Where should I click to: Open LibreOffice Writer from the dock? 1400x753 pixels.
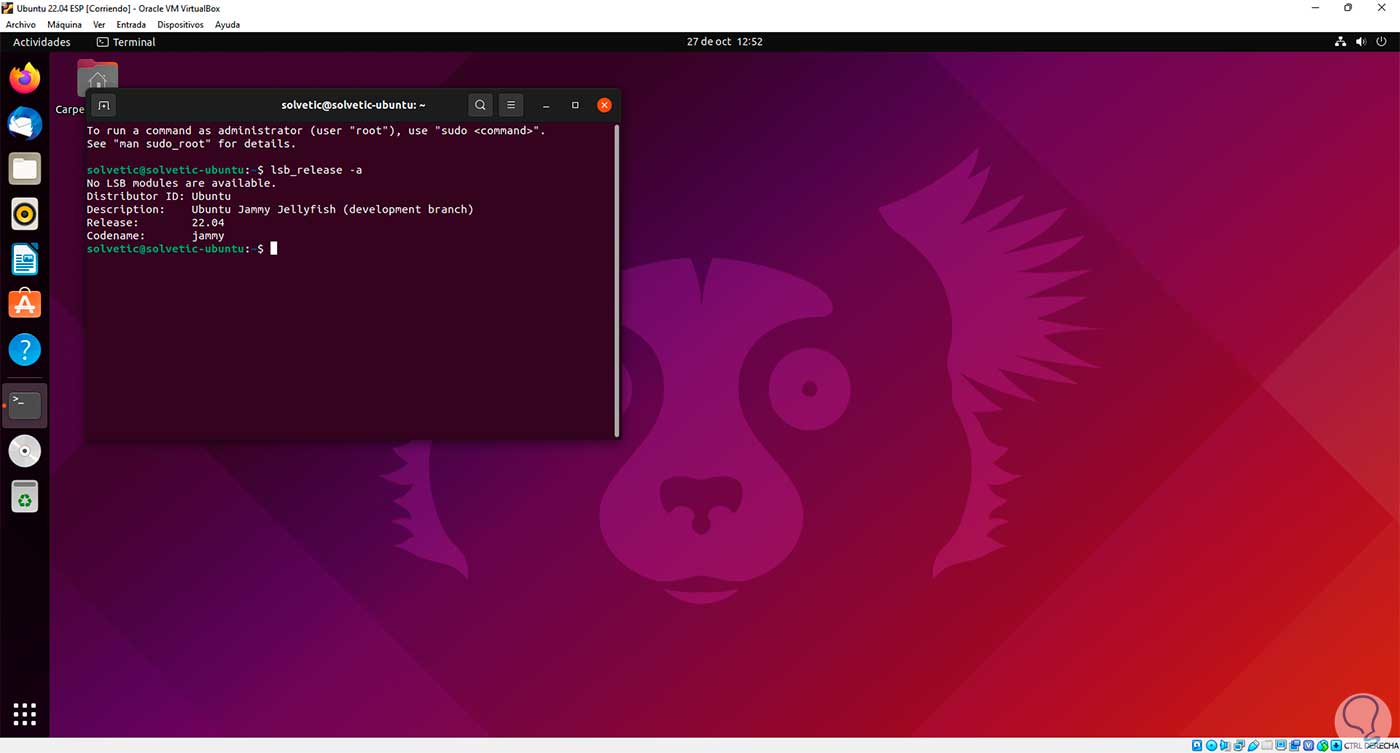coord(25,260)
